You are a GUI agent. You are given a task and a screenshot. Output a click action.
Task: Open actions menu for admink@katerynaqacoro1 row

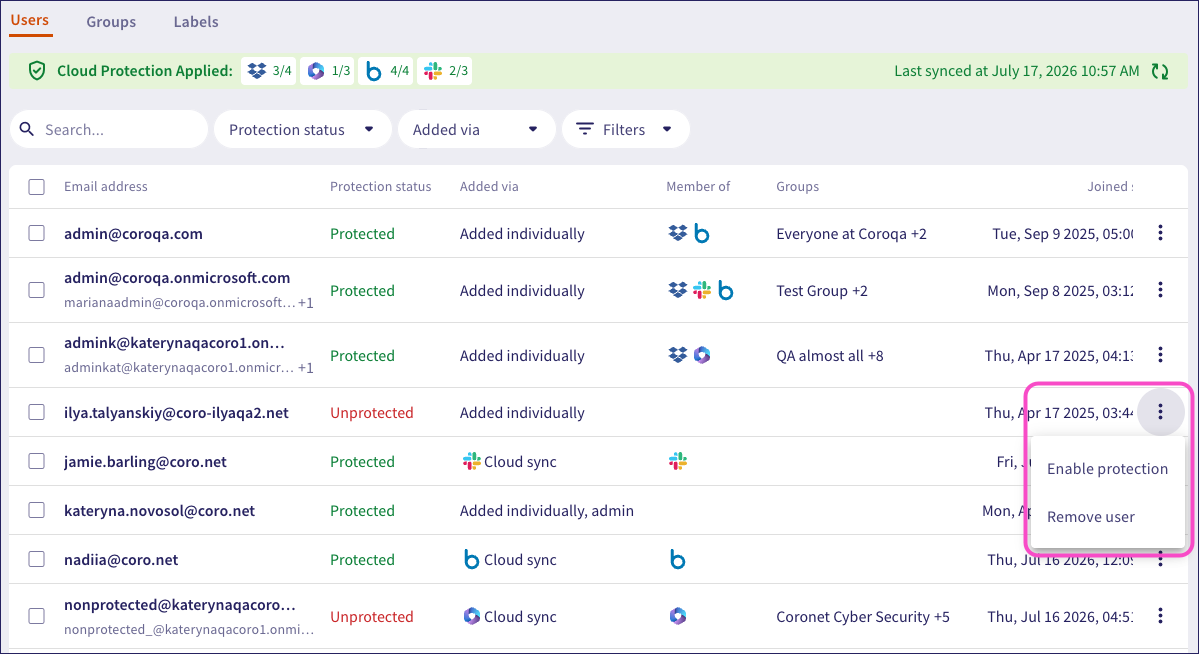[1160, 355]
